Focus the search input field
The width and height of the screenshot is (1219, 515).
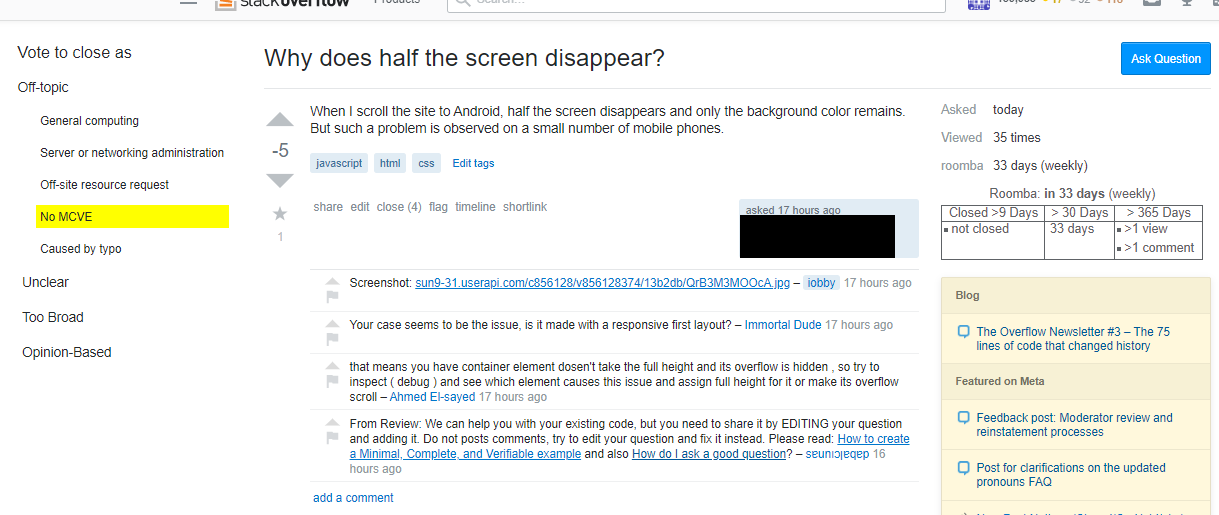[696, 3]
